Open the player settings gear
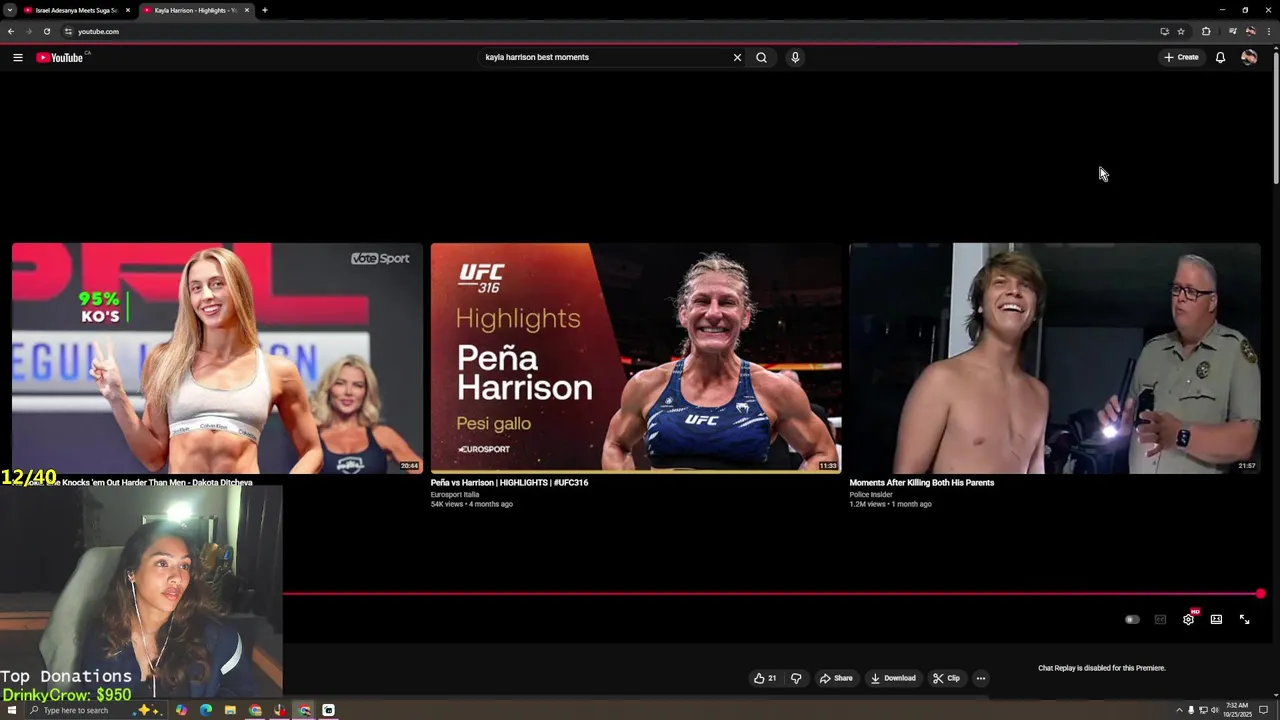1280x720 pixels. (x=1188, y=619)
